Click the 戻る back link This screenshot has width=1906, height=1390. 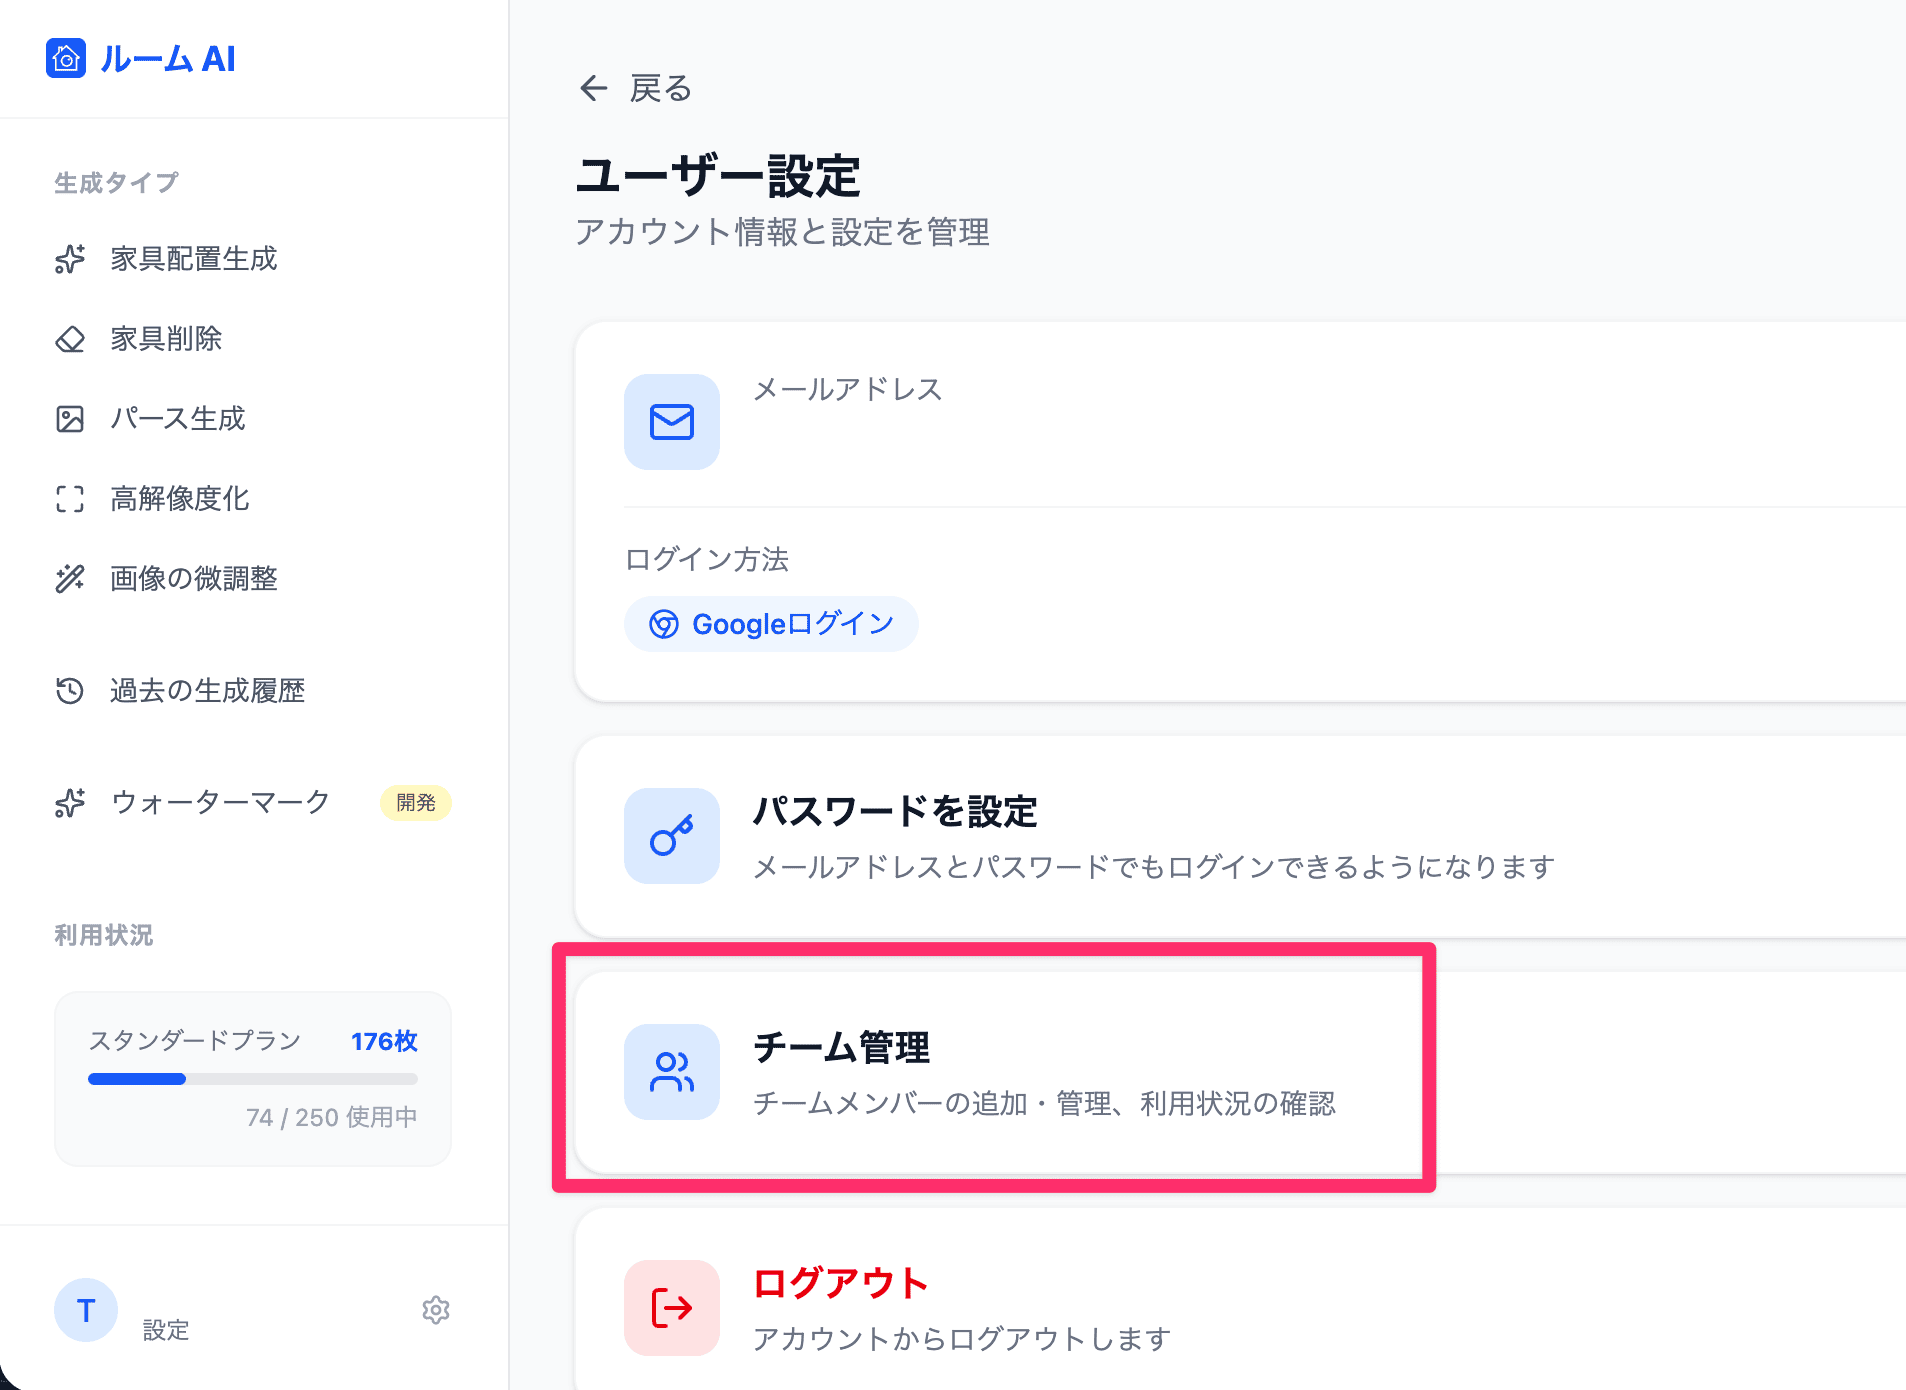[660, 89]
